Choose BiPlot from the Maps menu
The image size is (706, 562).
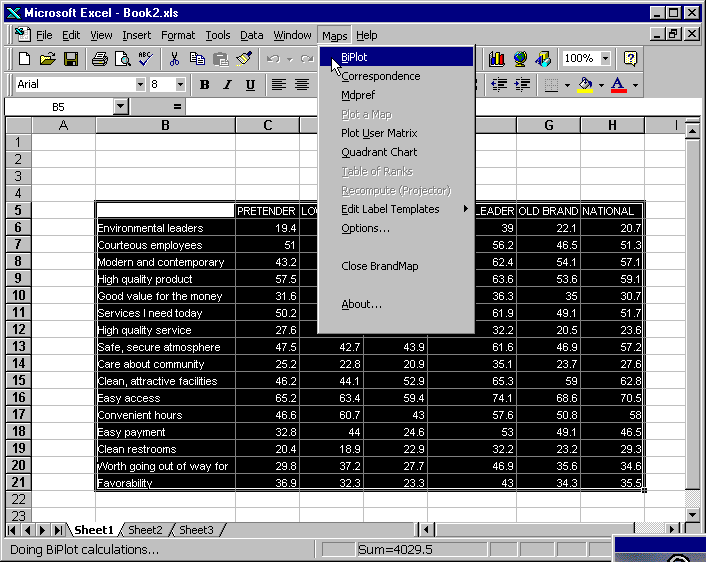click(x=396, y=57)
